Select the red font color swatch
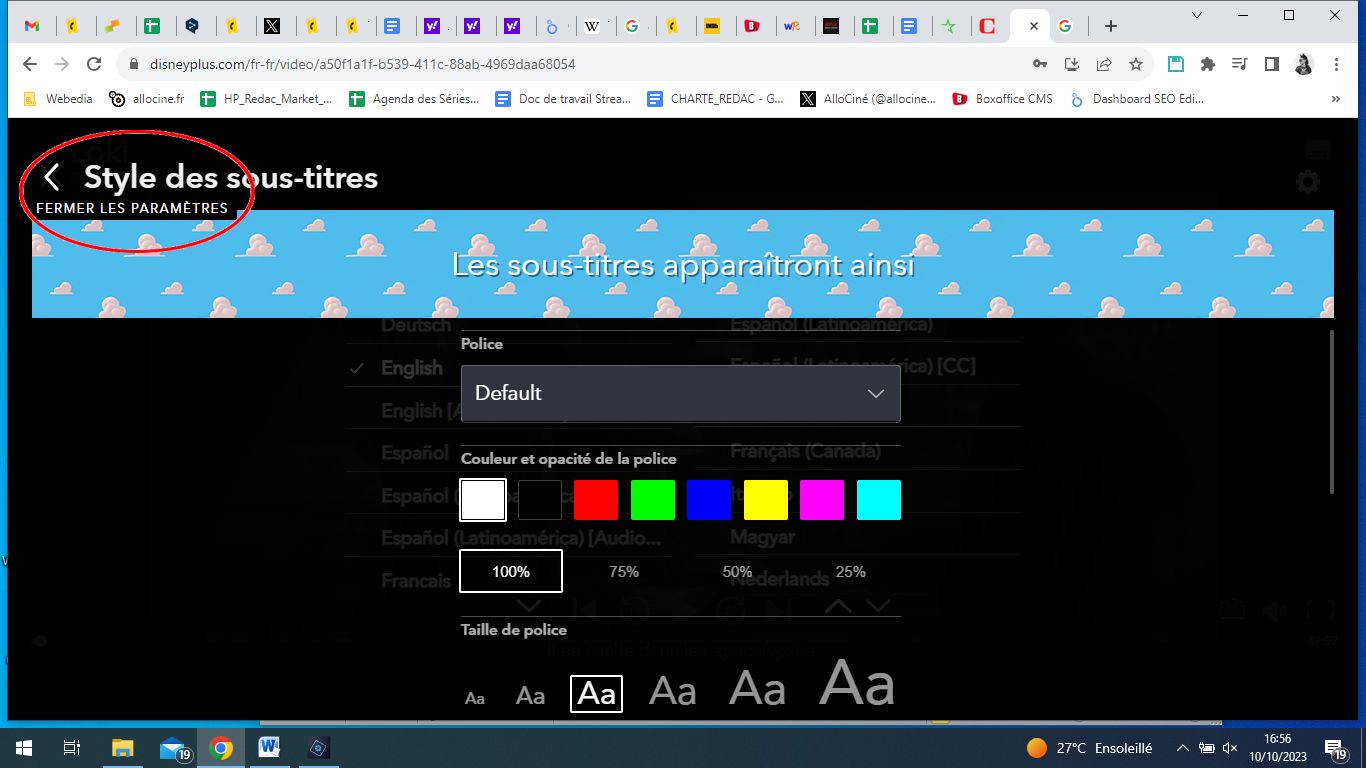This screenshot has width=1366, height=768. coord(596,500)
